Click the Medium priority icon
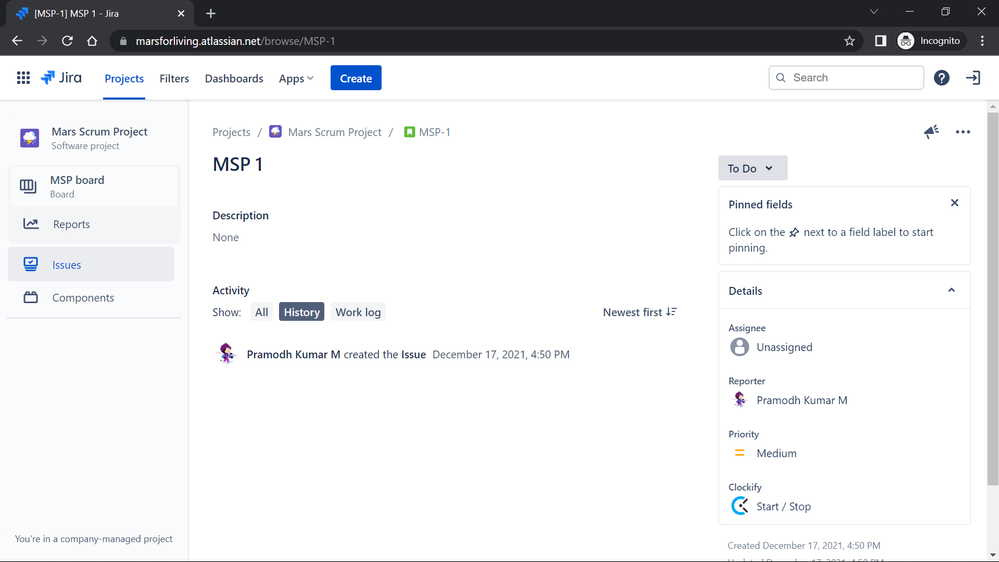999x562 pixels. click(739, 453)
